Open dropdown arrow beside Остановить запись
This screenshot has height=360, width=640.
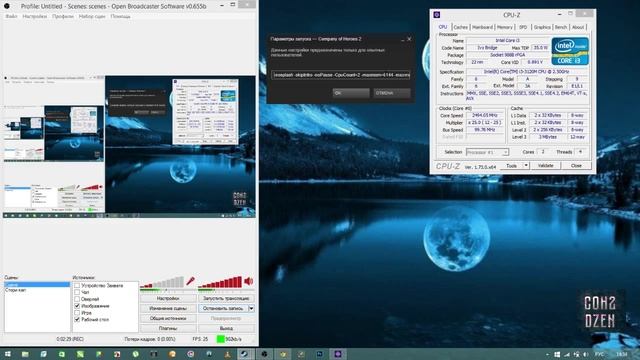pos(251,309)
